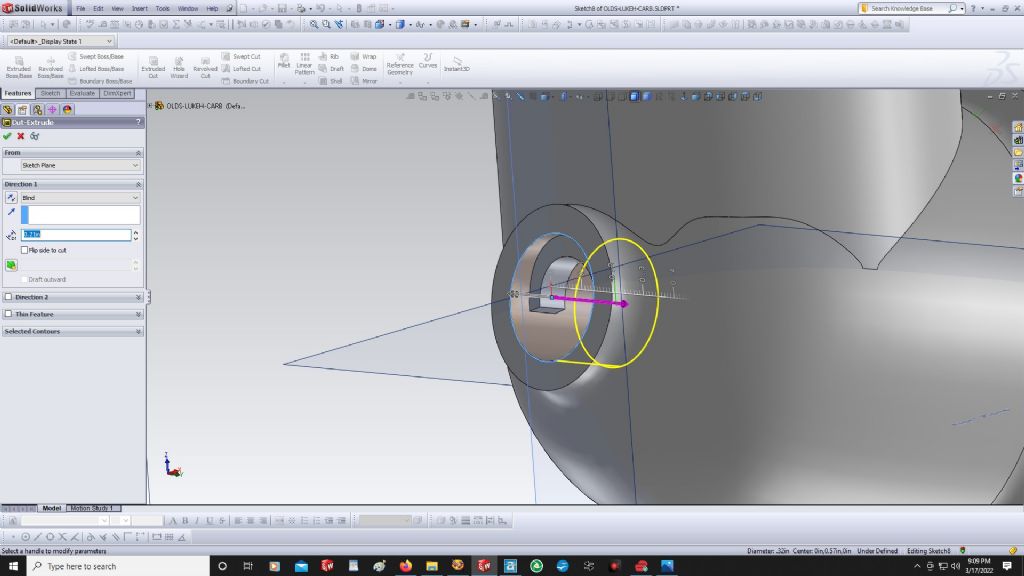This screenshot has width=1024, height=576.
Task: Switch to the Evaluate tab
Action: pyautogui.click(x=82, y=93)
